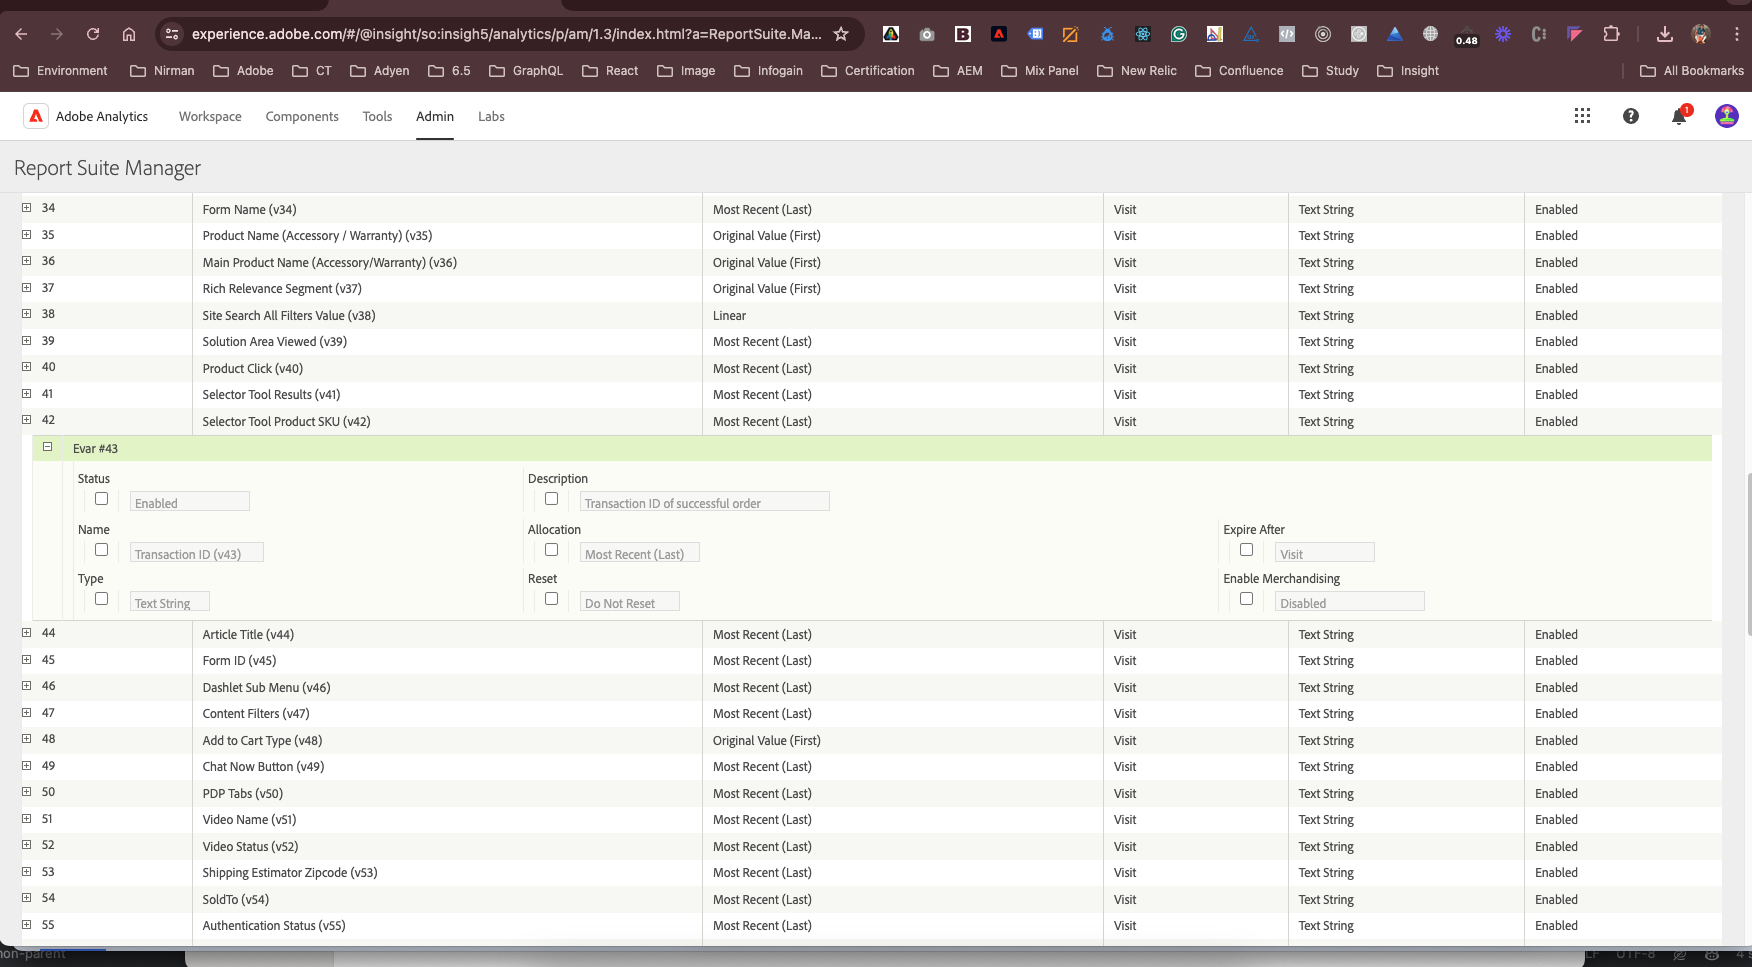Open the All Bookmarks folder
Screen dimensions: 1752x967
[1692, 71]
